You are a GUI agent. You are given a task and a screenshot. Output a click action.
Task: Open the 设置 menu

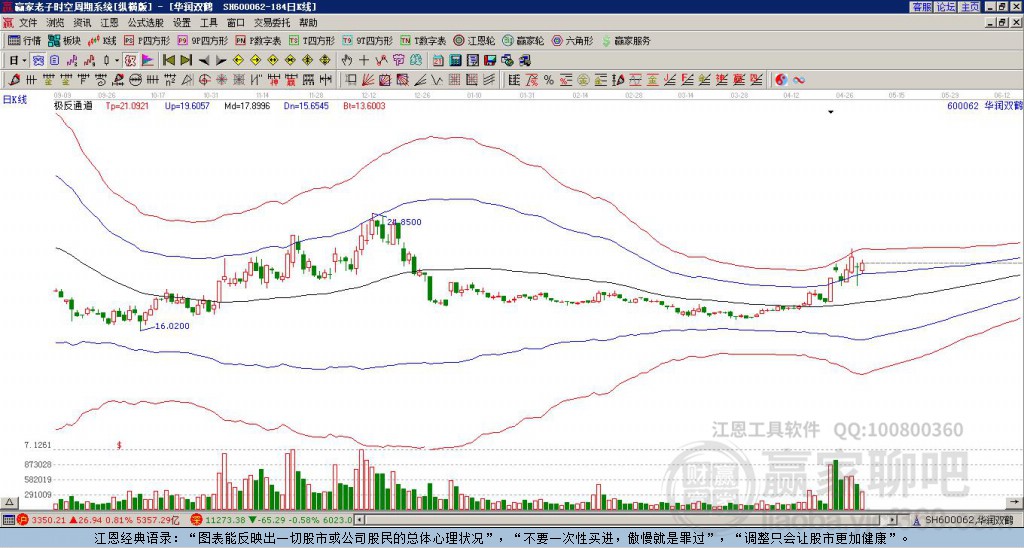click(x=182, y=23)
